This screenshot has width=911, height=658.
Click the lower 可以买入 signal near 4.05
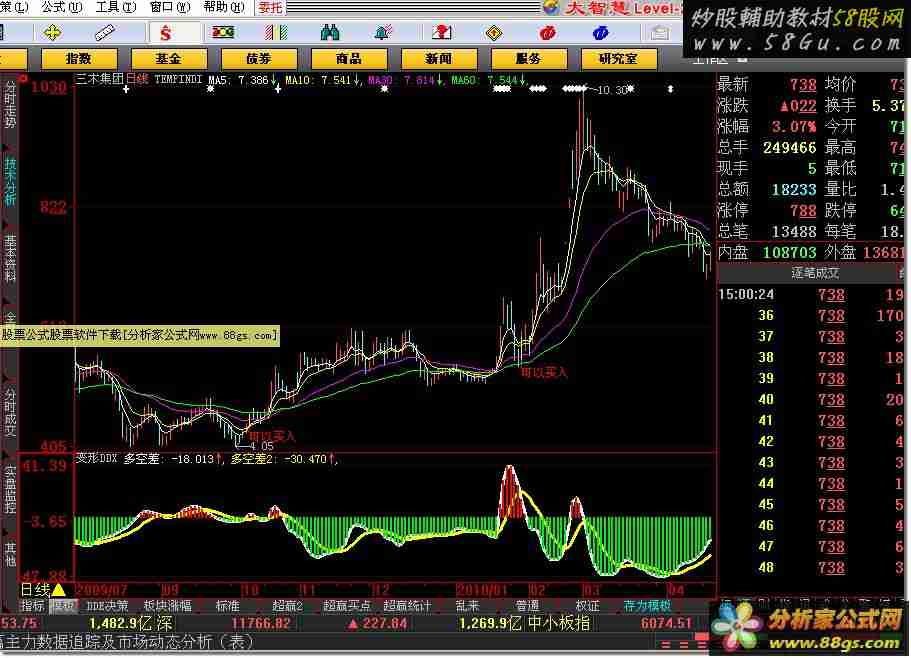(272, 436)
